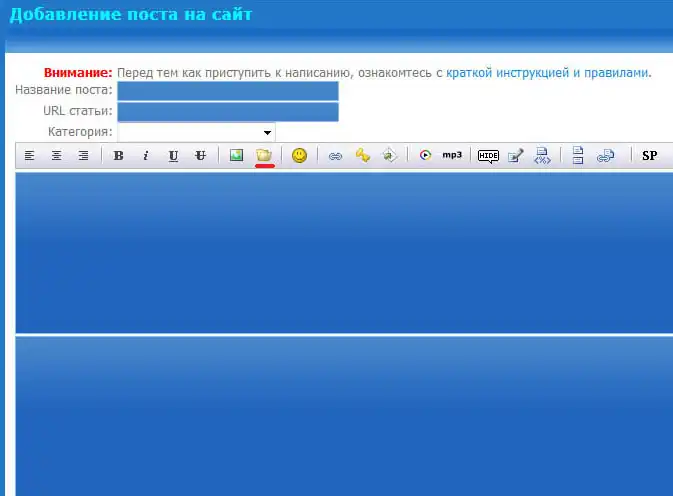The height and width of the screenshot is (496, 673).
Task: Click the Название поста input field
Action: 228,91
